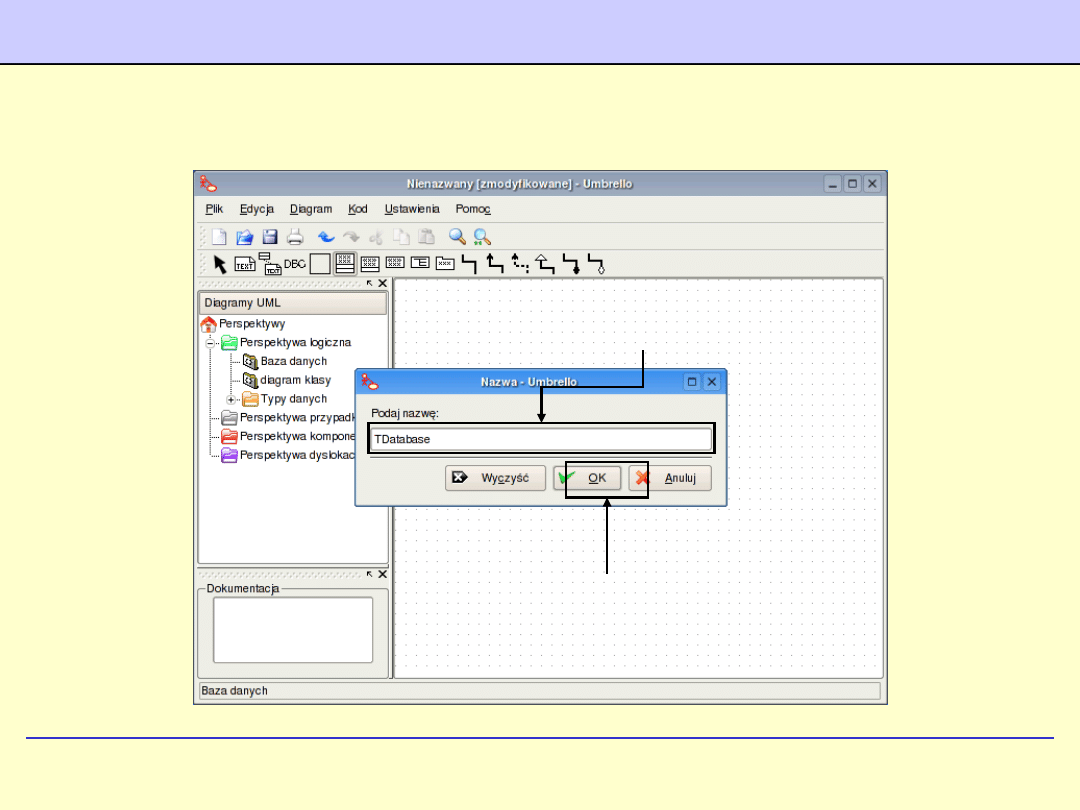
Task: Collapse the Perspektywa logiczna tree node
Action: 211,342
